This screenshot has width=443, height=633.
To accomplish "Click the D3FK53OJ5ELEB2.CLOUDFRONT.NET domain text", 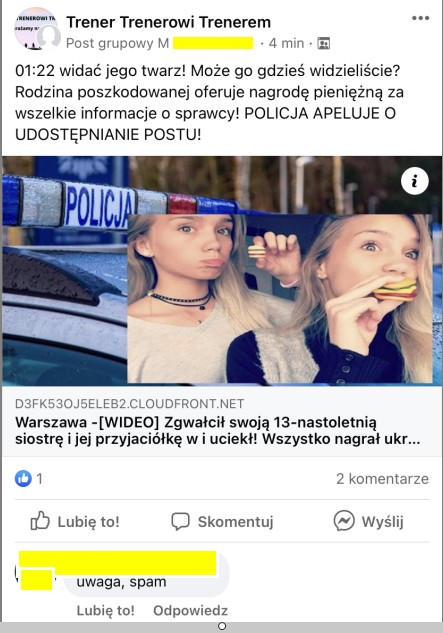I will (129, 404).
